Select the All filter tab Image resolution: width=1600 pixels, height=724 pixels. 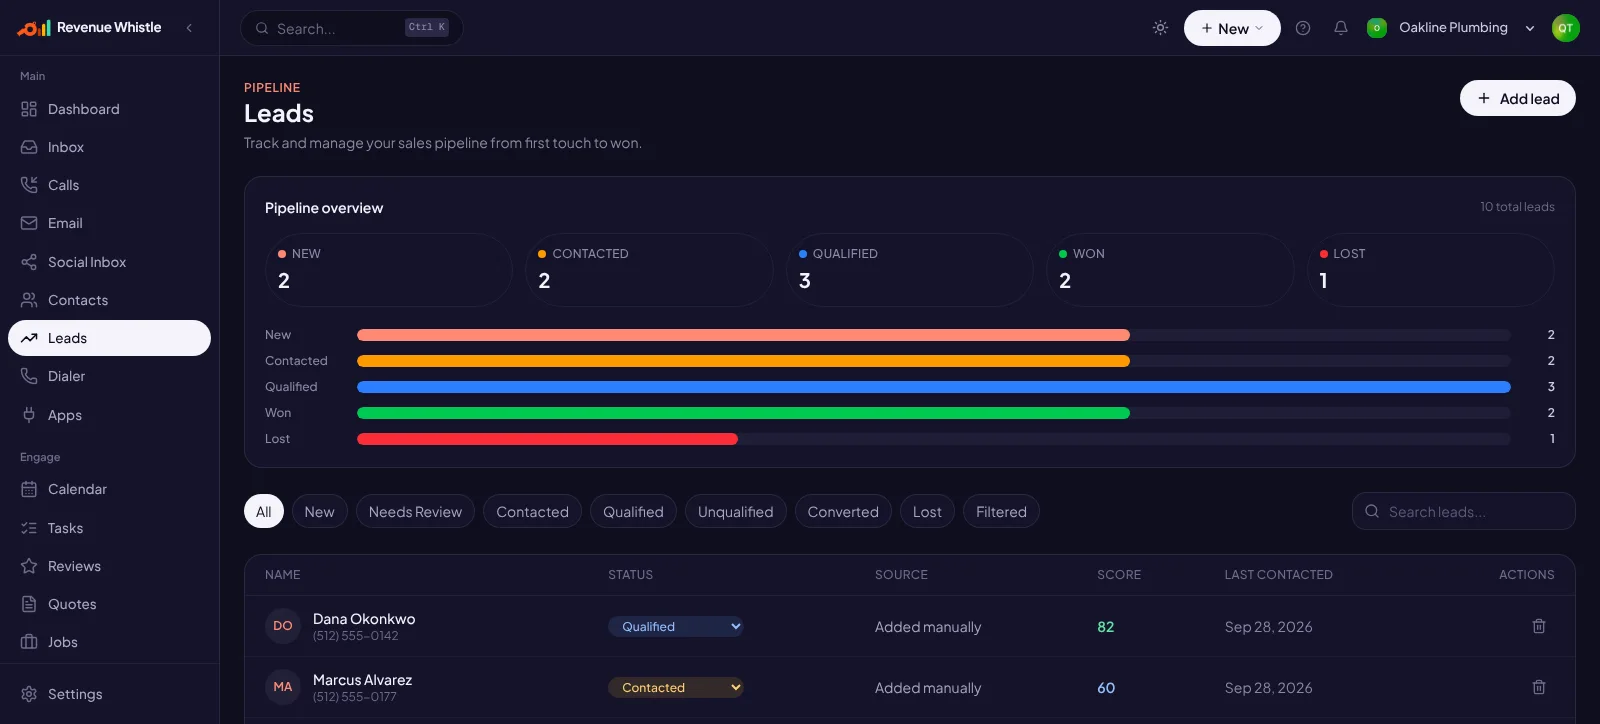[264, 512]
